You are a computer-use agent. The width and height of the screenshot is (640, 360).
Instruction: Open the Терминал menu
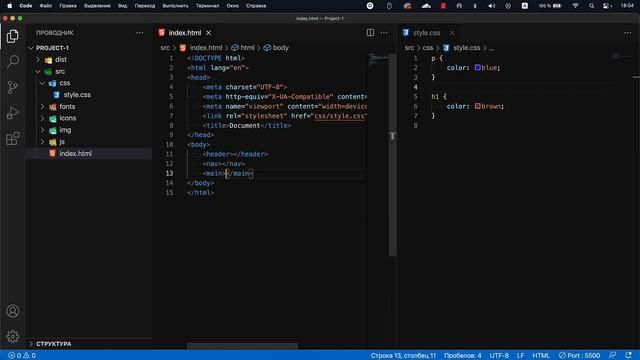[207, 6]
